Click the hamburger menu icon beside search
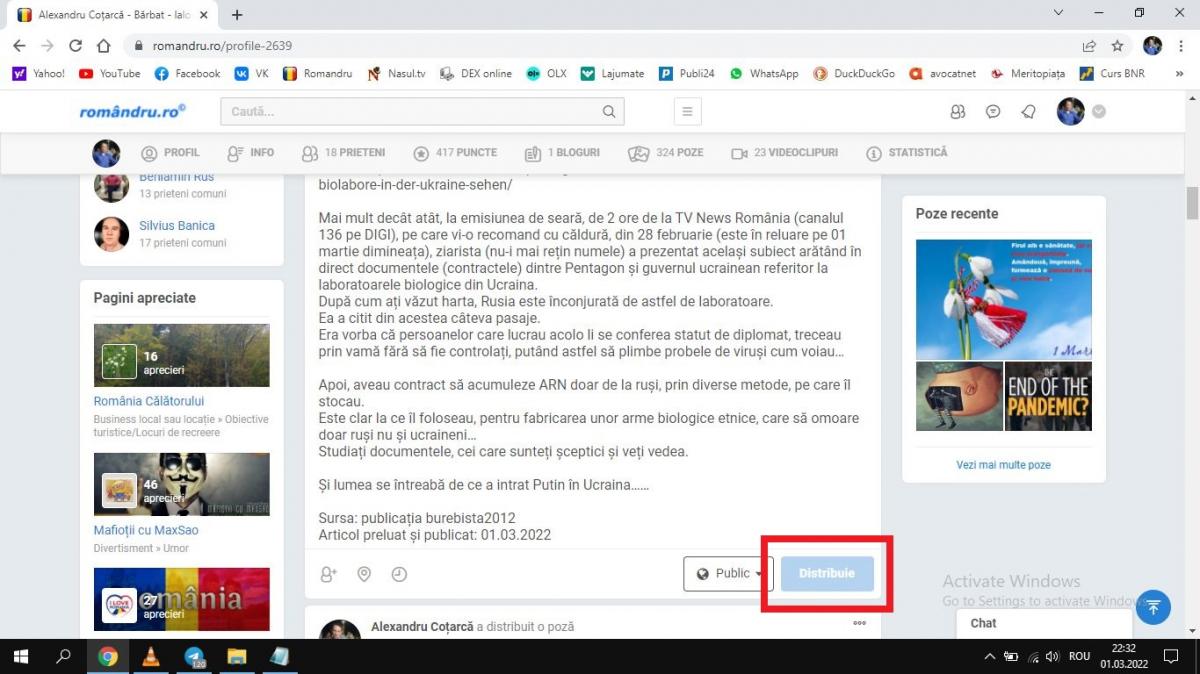This screenshot has width=1200, height=674. pyautogui.click(x=687, y=112)
